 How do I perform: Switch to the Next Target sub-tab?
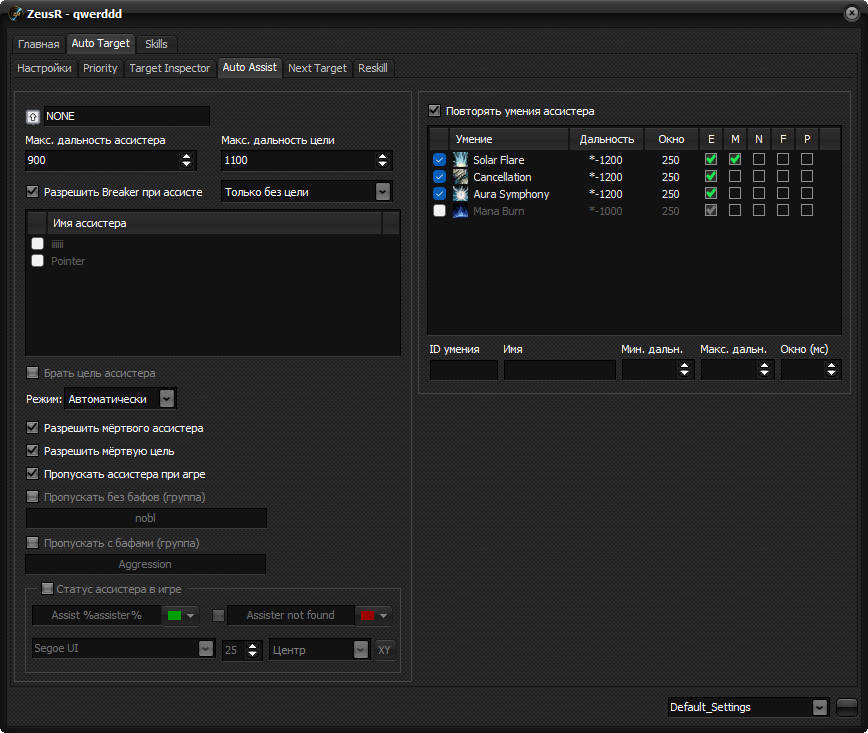tap(317, 68)
